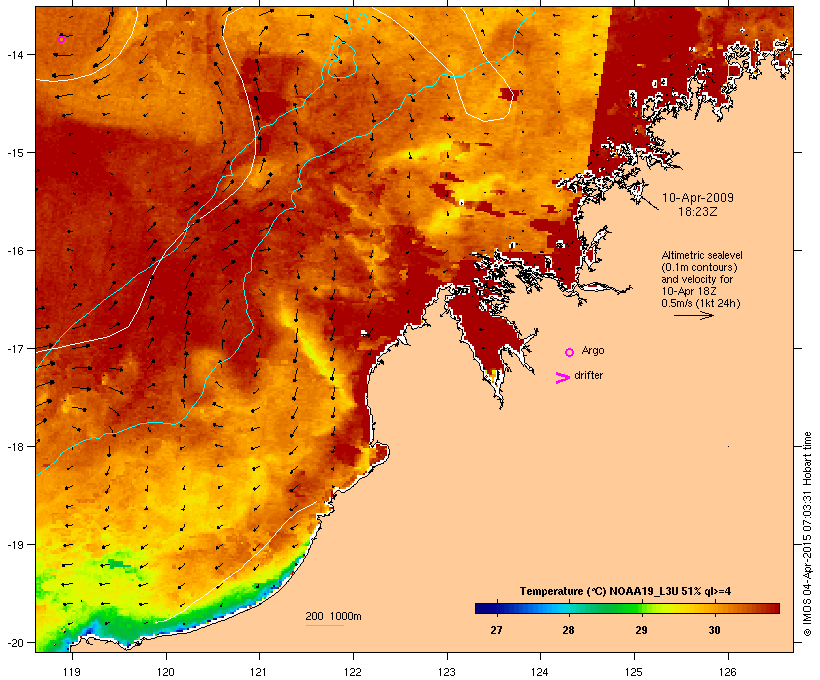Viewport: 820px width, 680px height.
Task: Click longitude axis label 122
Action: click(x=353, y=672)
